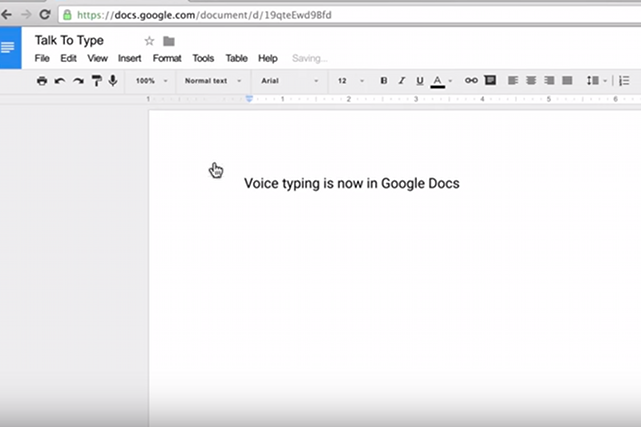This screenshot has height=427, width=641.
Task: Click the Insert link icon
Action: coord(471,80)
